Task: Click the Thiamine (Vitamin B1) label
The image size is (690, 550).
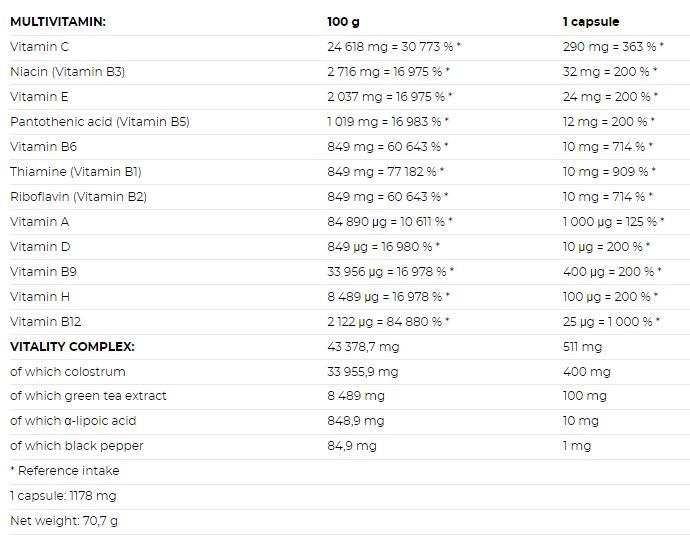Action: pyautogui.click(x=76, y=171)
